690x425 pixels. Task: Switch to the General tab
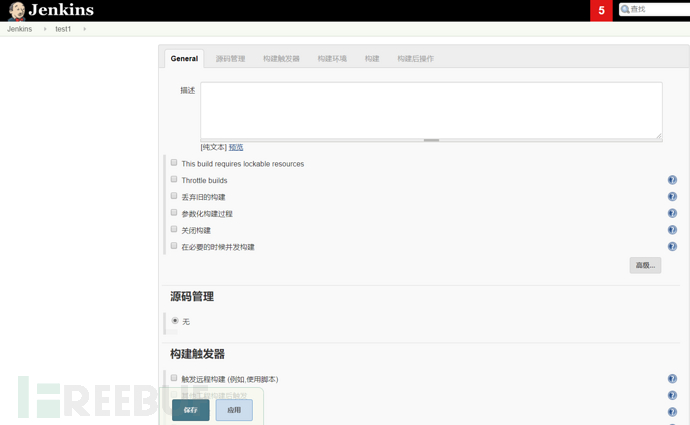(x=184, y=59)
